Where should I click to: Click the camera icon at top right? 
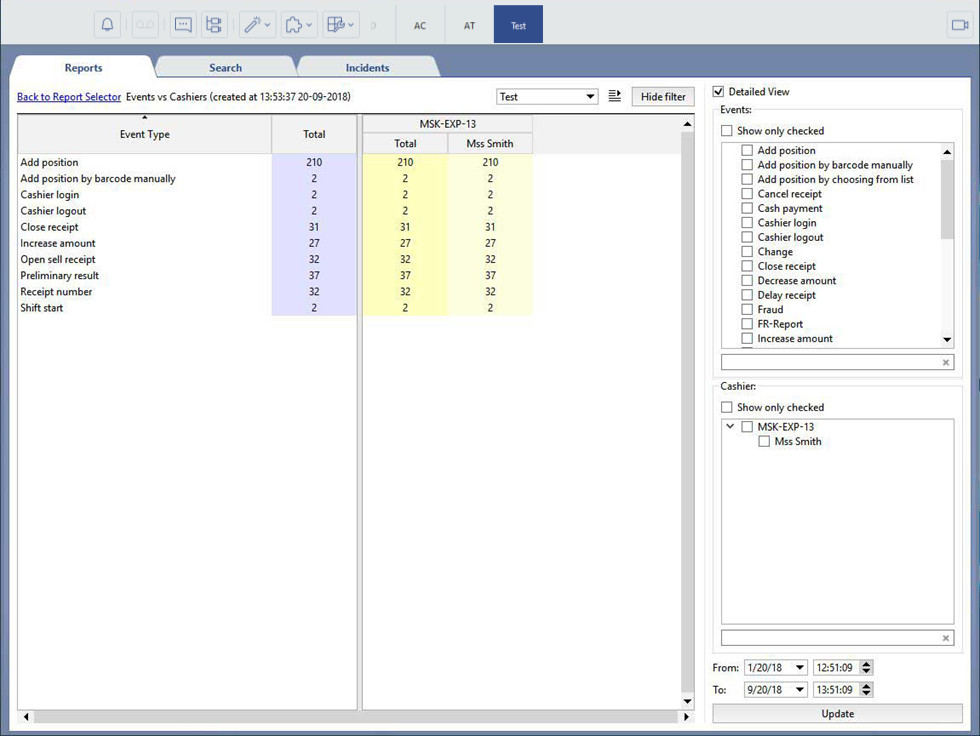pyautogui.click(x=959, y=25)
